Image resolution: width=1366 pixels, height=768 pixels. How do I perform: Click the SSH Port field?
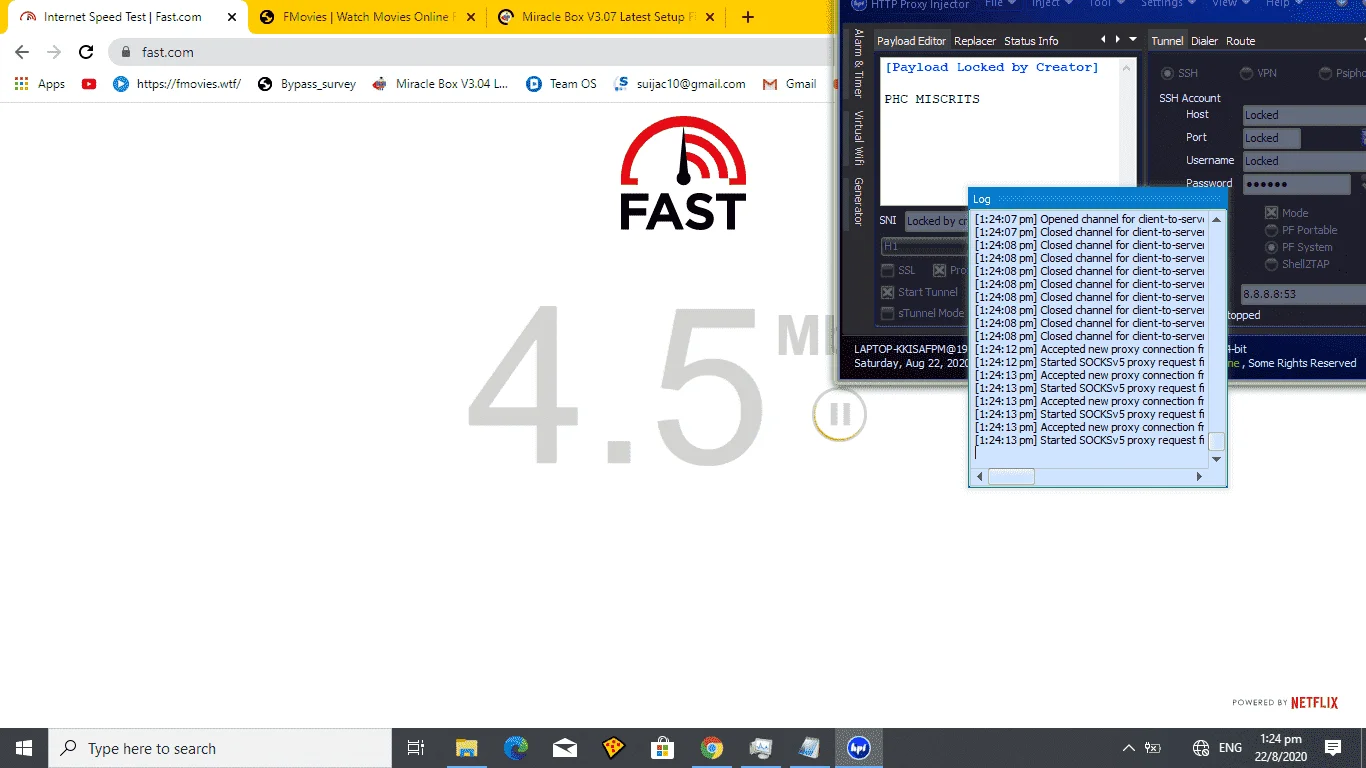[x=1271, y=138]
